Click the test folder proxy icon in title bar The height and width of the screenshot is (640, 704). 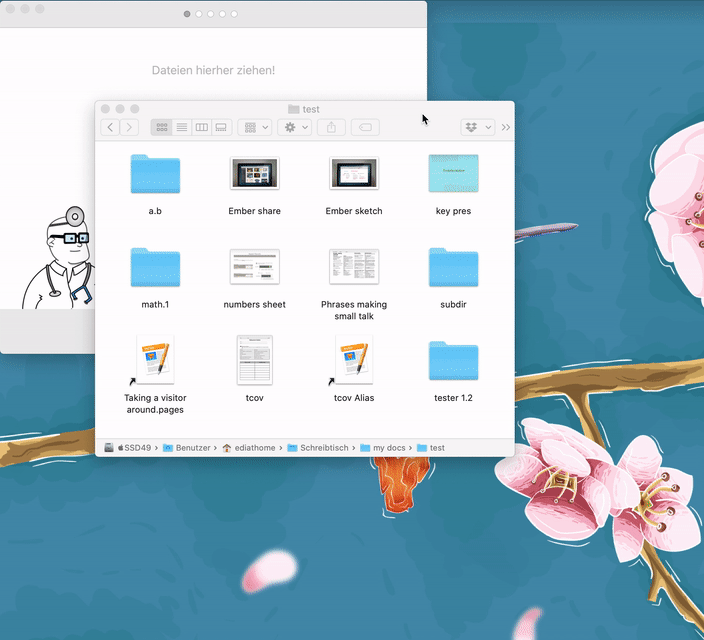pyautogui.click(x=294, y=109)
